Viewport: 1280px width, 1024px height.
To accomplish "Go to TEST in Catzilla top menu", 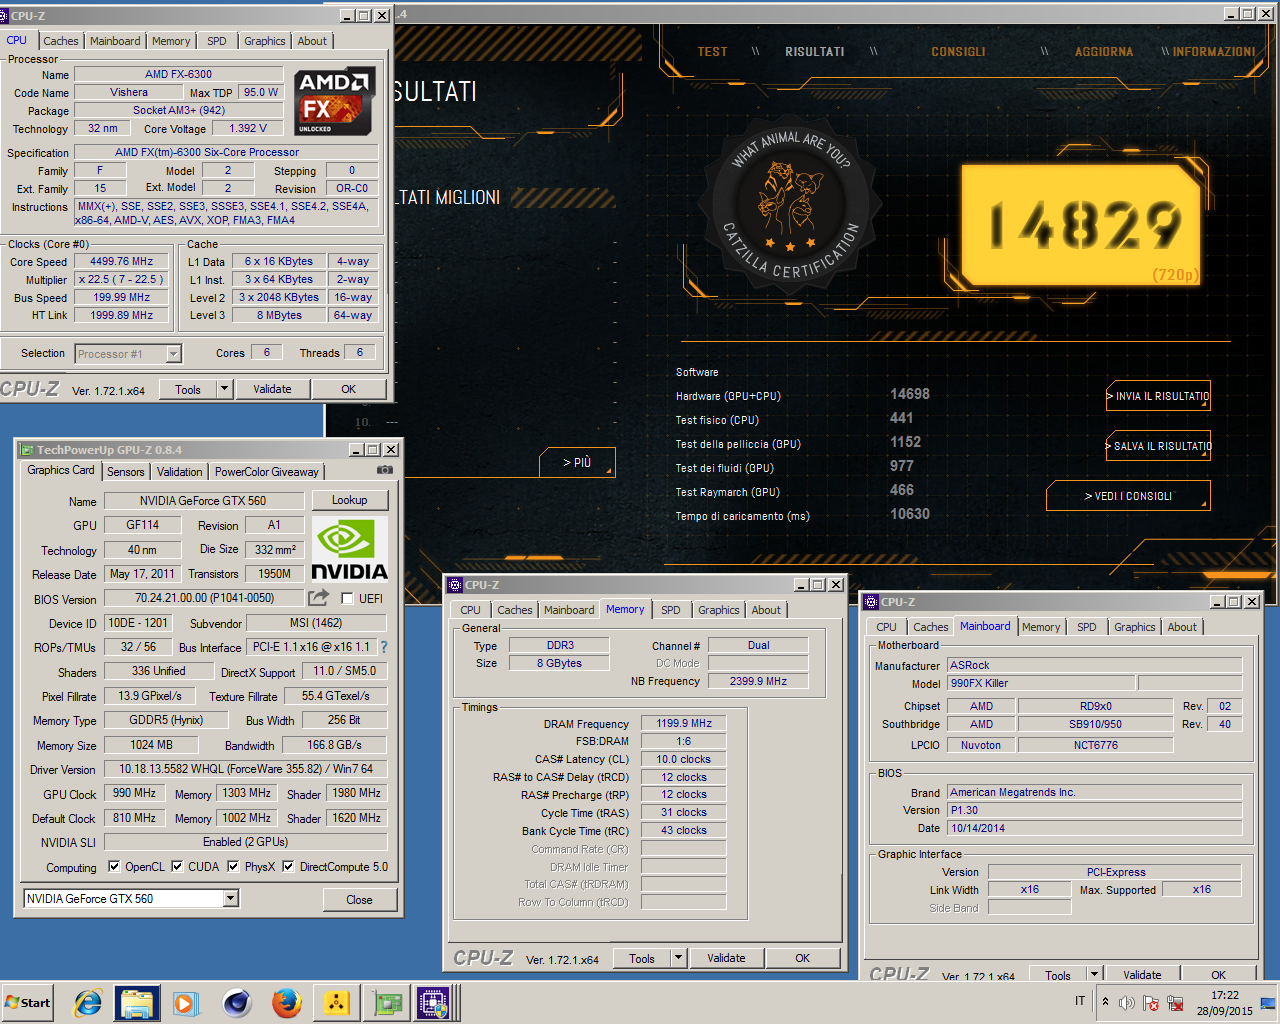I will tap(712, 52).
